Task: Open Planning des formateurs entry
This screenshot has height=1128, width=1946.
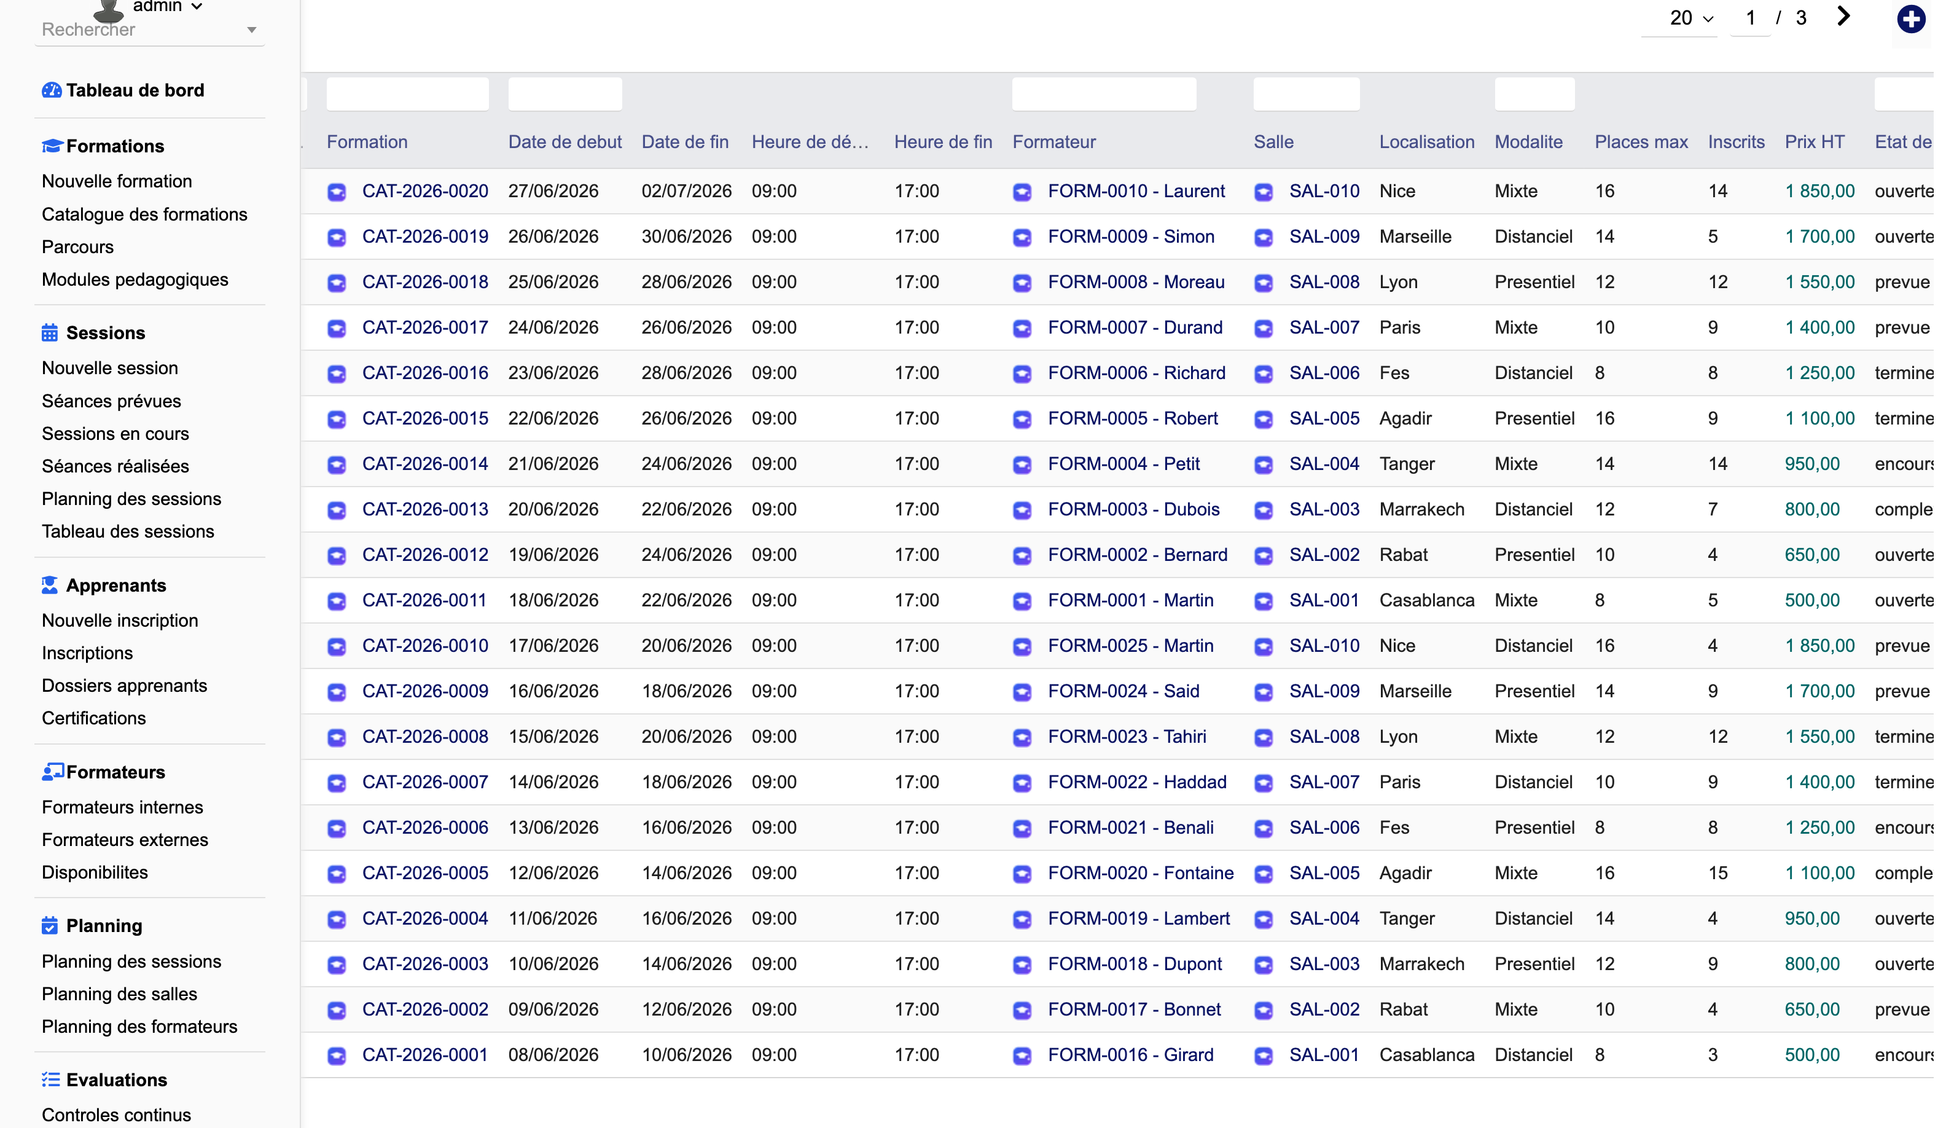Action: pos(140,1027)
